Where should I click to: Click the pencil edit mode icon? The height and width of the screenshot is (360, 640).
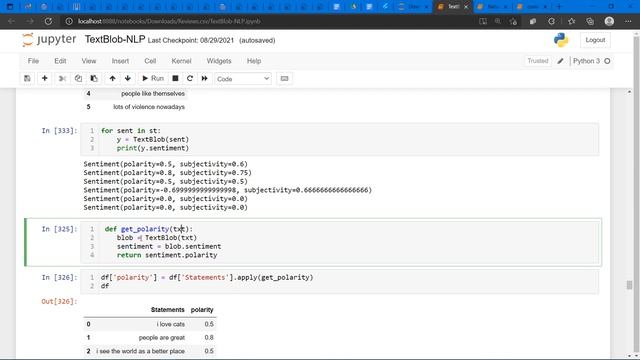[x=560, y=61]
